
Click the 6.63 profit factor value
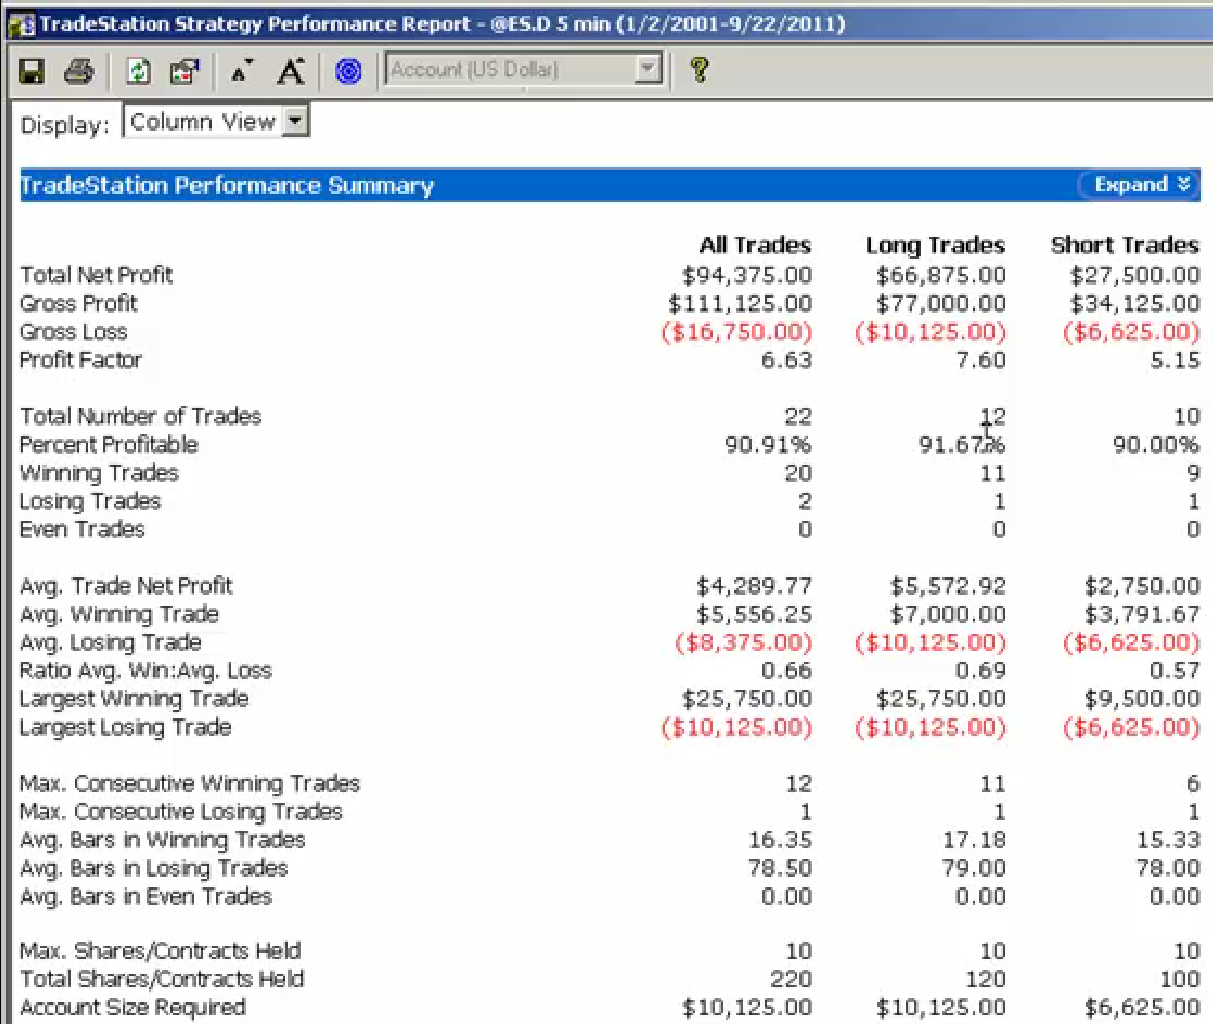pyautogui.click(x=786, y=360)
